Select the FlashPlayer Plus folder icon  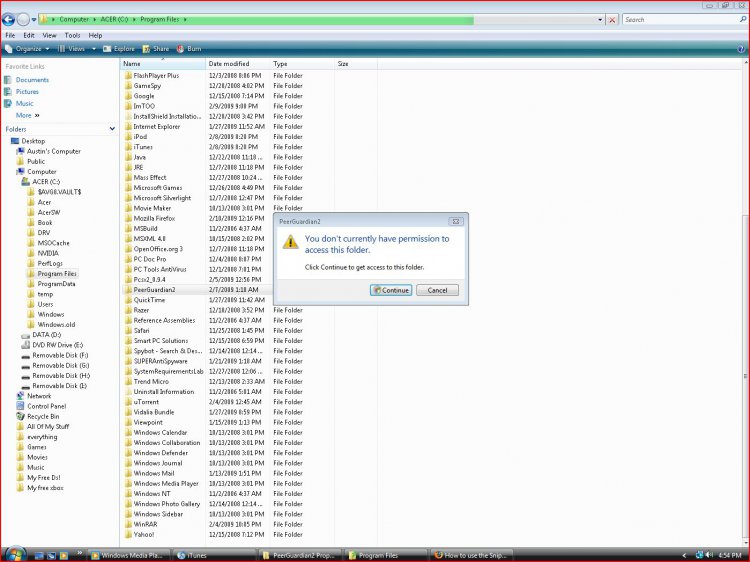click(128, 76)
